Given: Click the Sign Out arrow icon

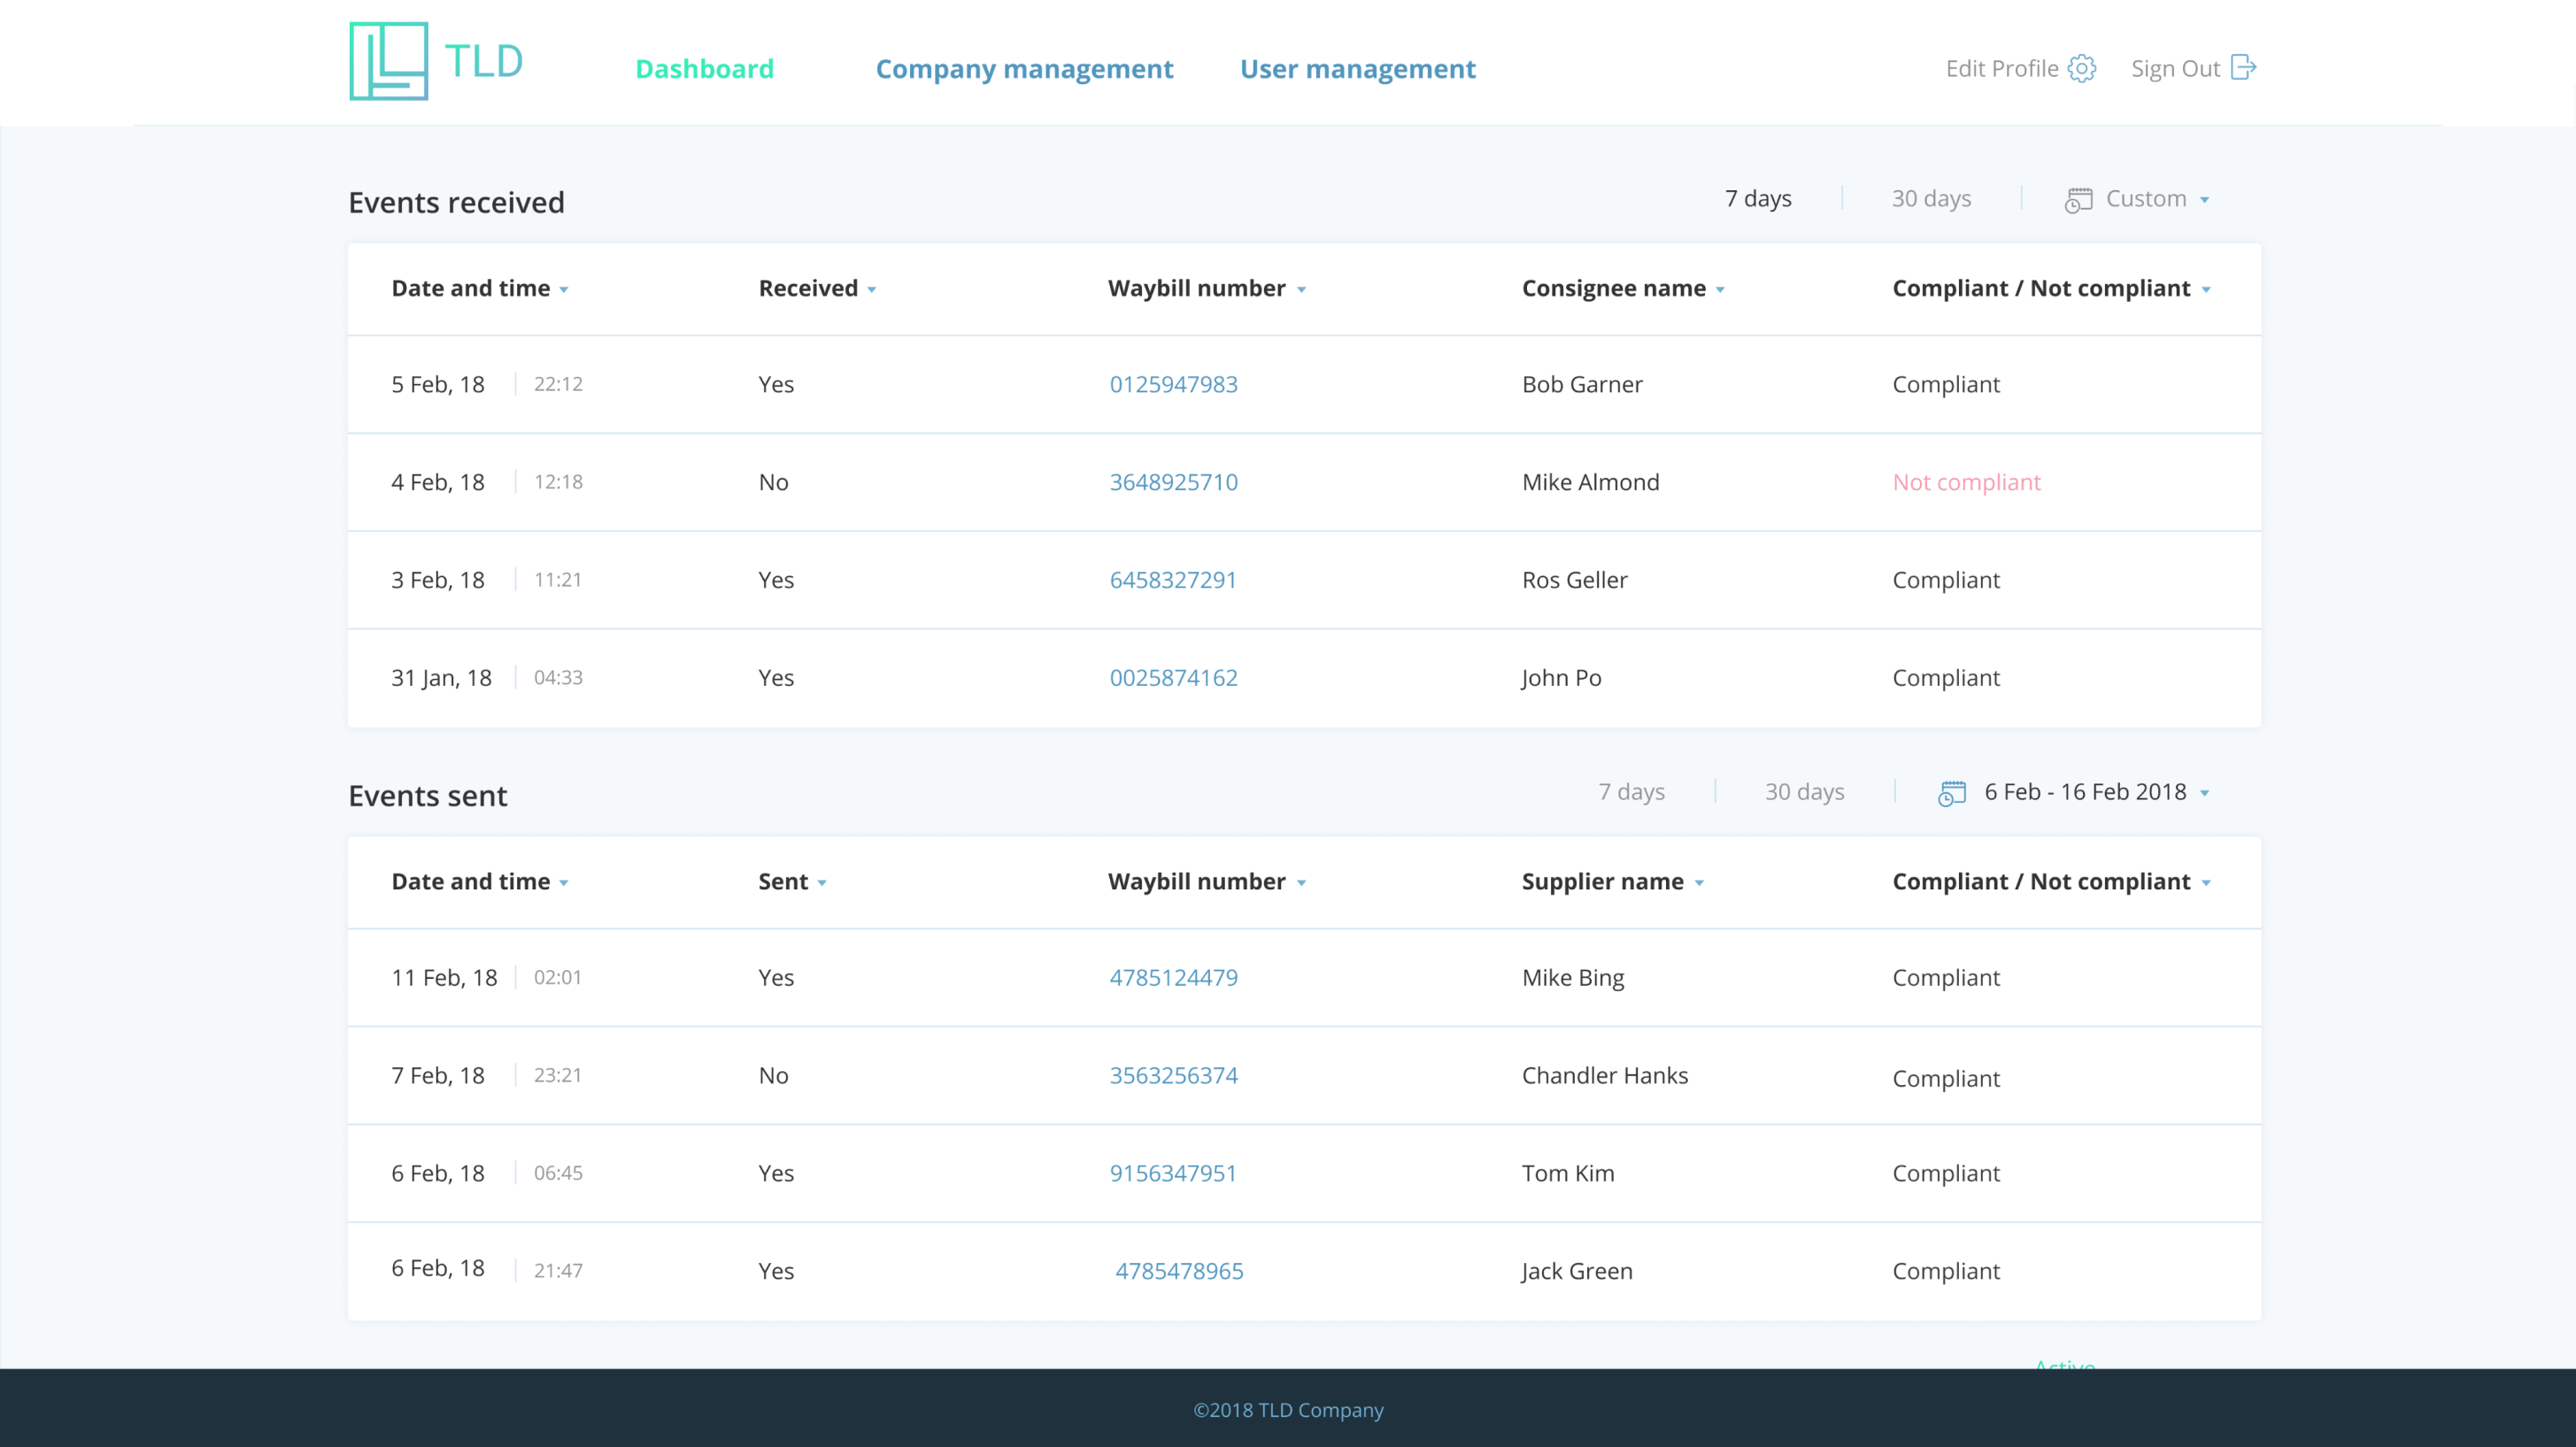Looking at the screenshot, I should (x=2243, y=67).
